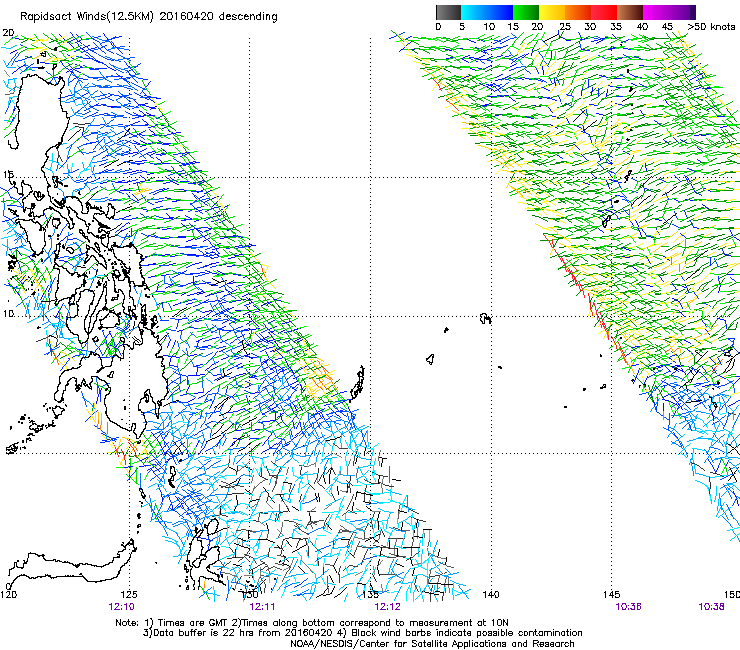Click the legend tick label '25'
Image resolution: width=740 pixels, height=650 pixels.
click(565, 27)
